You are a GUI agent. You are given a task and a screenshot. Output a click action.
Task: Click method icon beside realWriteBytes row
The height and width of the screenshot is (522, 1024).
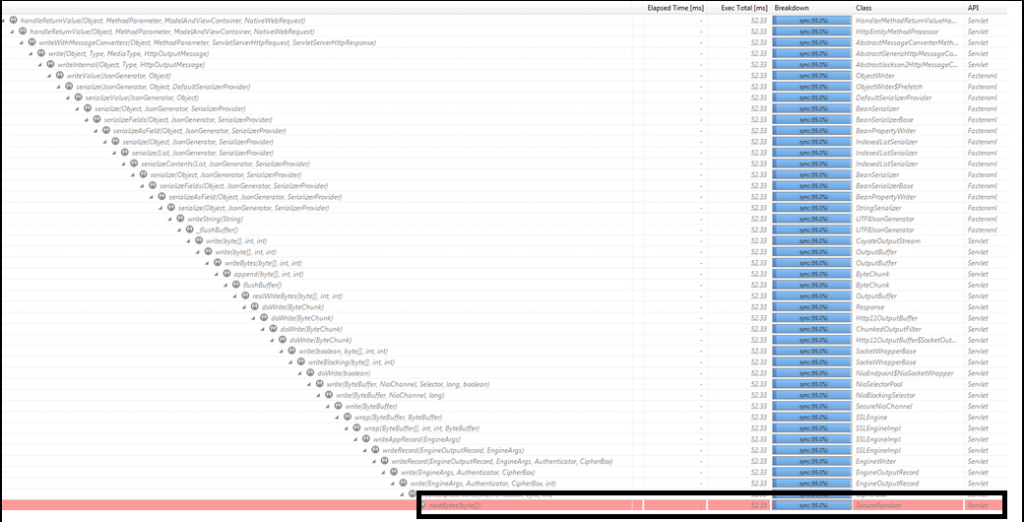coord(245,296)
